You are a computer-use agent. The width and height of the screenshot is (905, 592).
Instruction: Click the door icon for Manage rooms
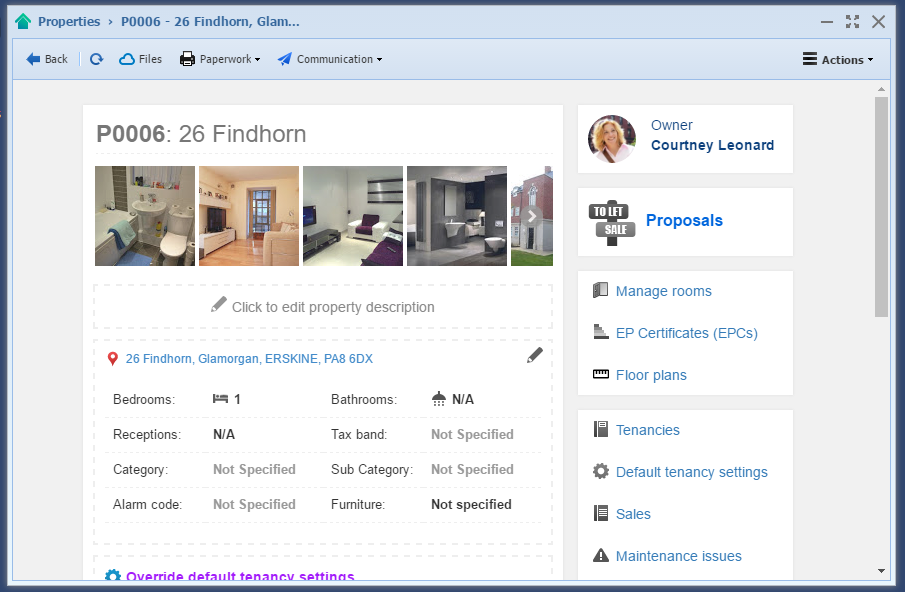[600, 290]
